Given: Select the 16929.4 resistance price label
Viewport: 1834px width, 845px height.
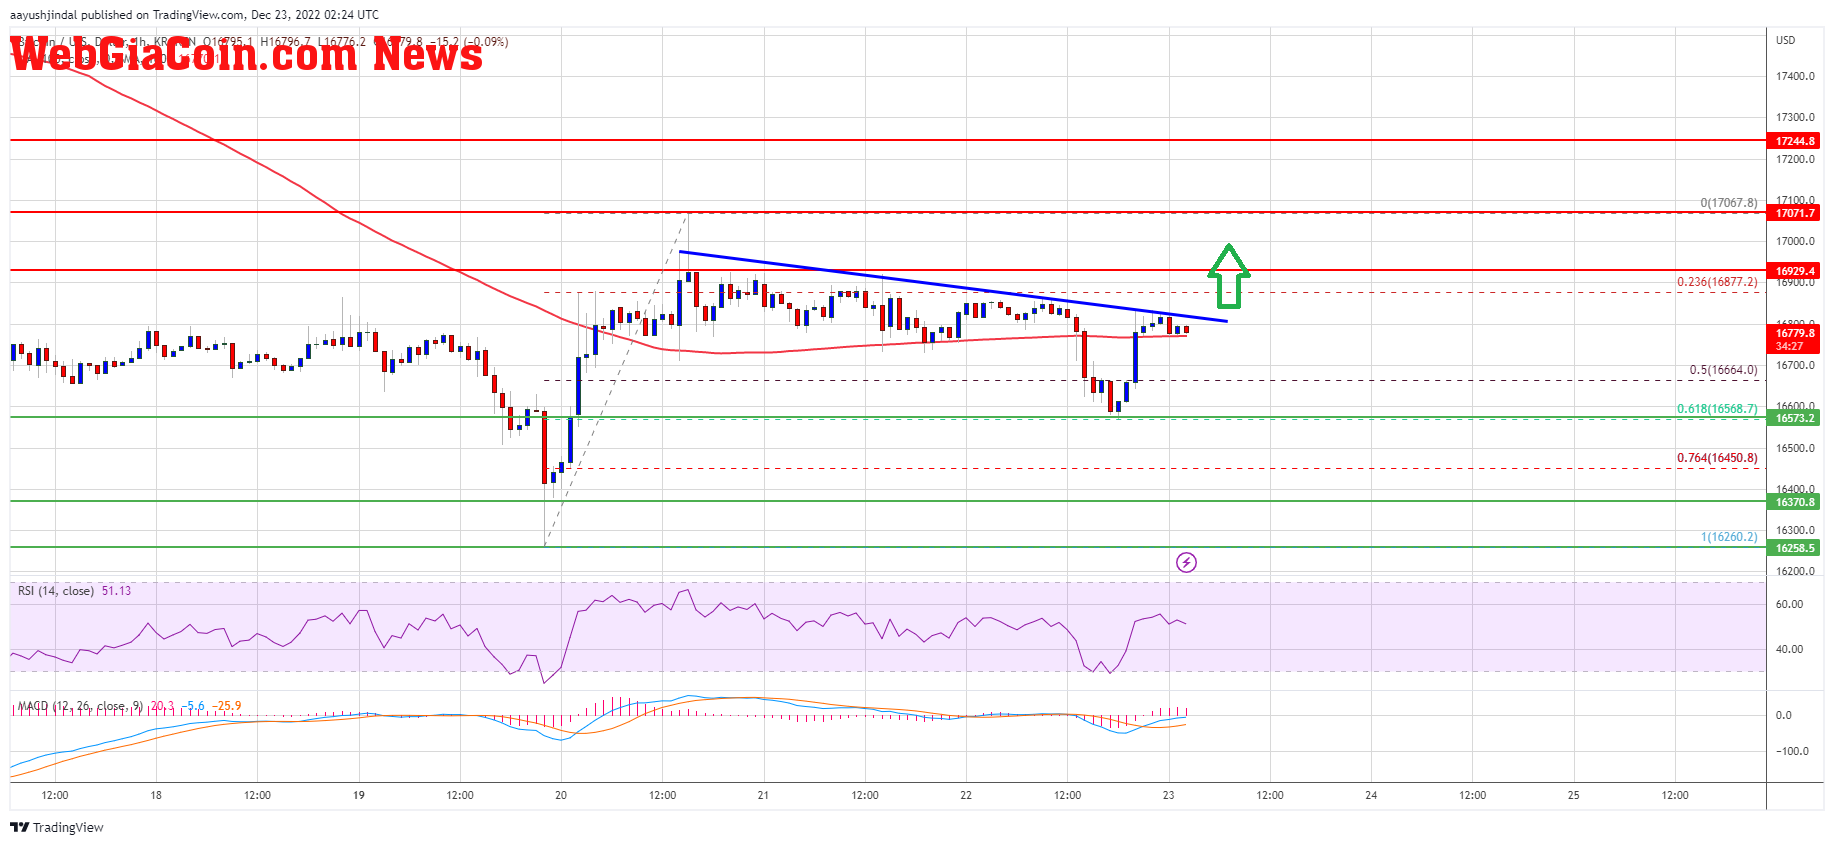Looking at the screenshot, I should (1795, 271).
